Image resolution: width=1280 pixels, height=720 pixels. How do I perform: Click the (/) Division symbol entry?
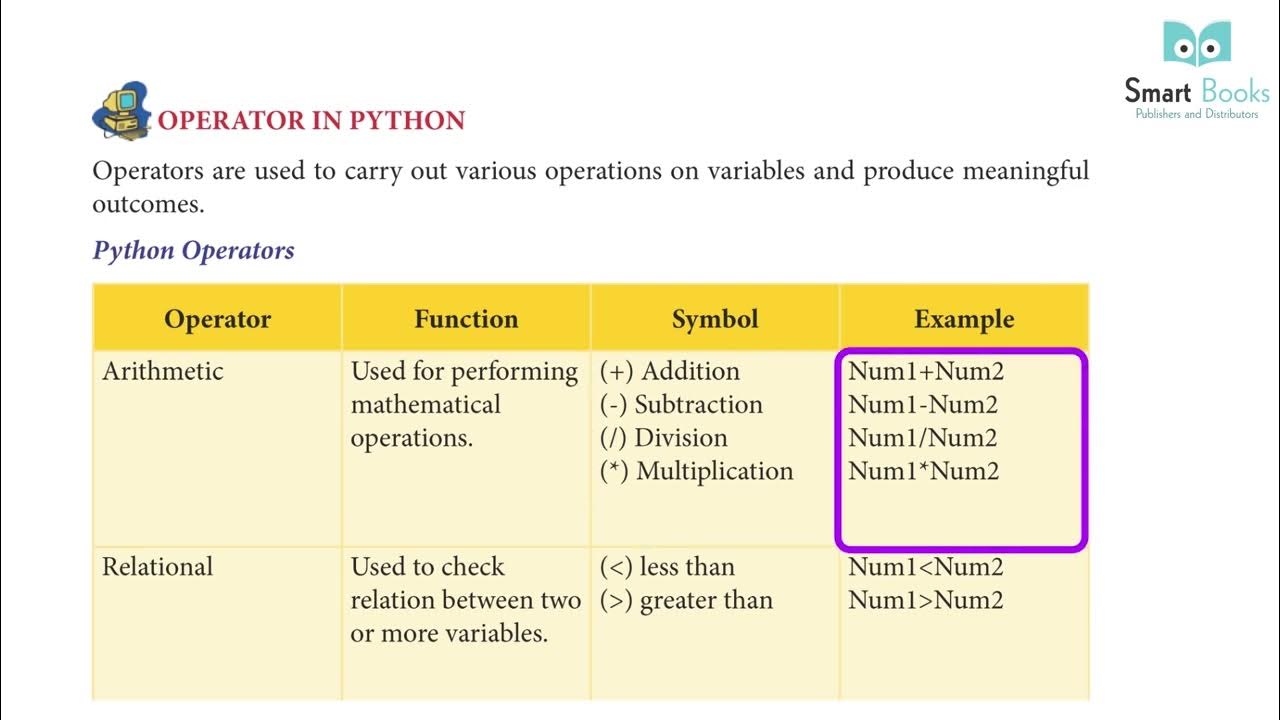coord(664,438)
